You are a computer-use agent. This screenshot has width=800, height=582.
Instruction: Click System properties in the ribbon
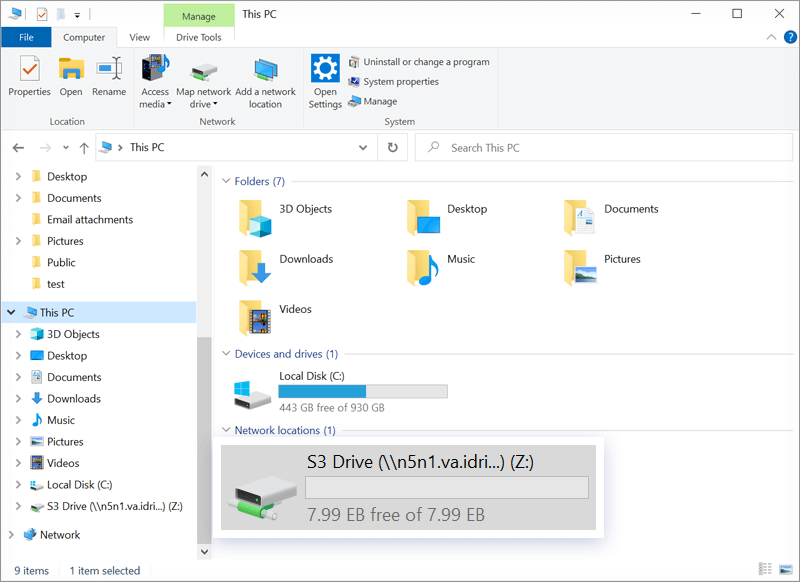(x=393, y=82)
